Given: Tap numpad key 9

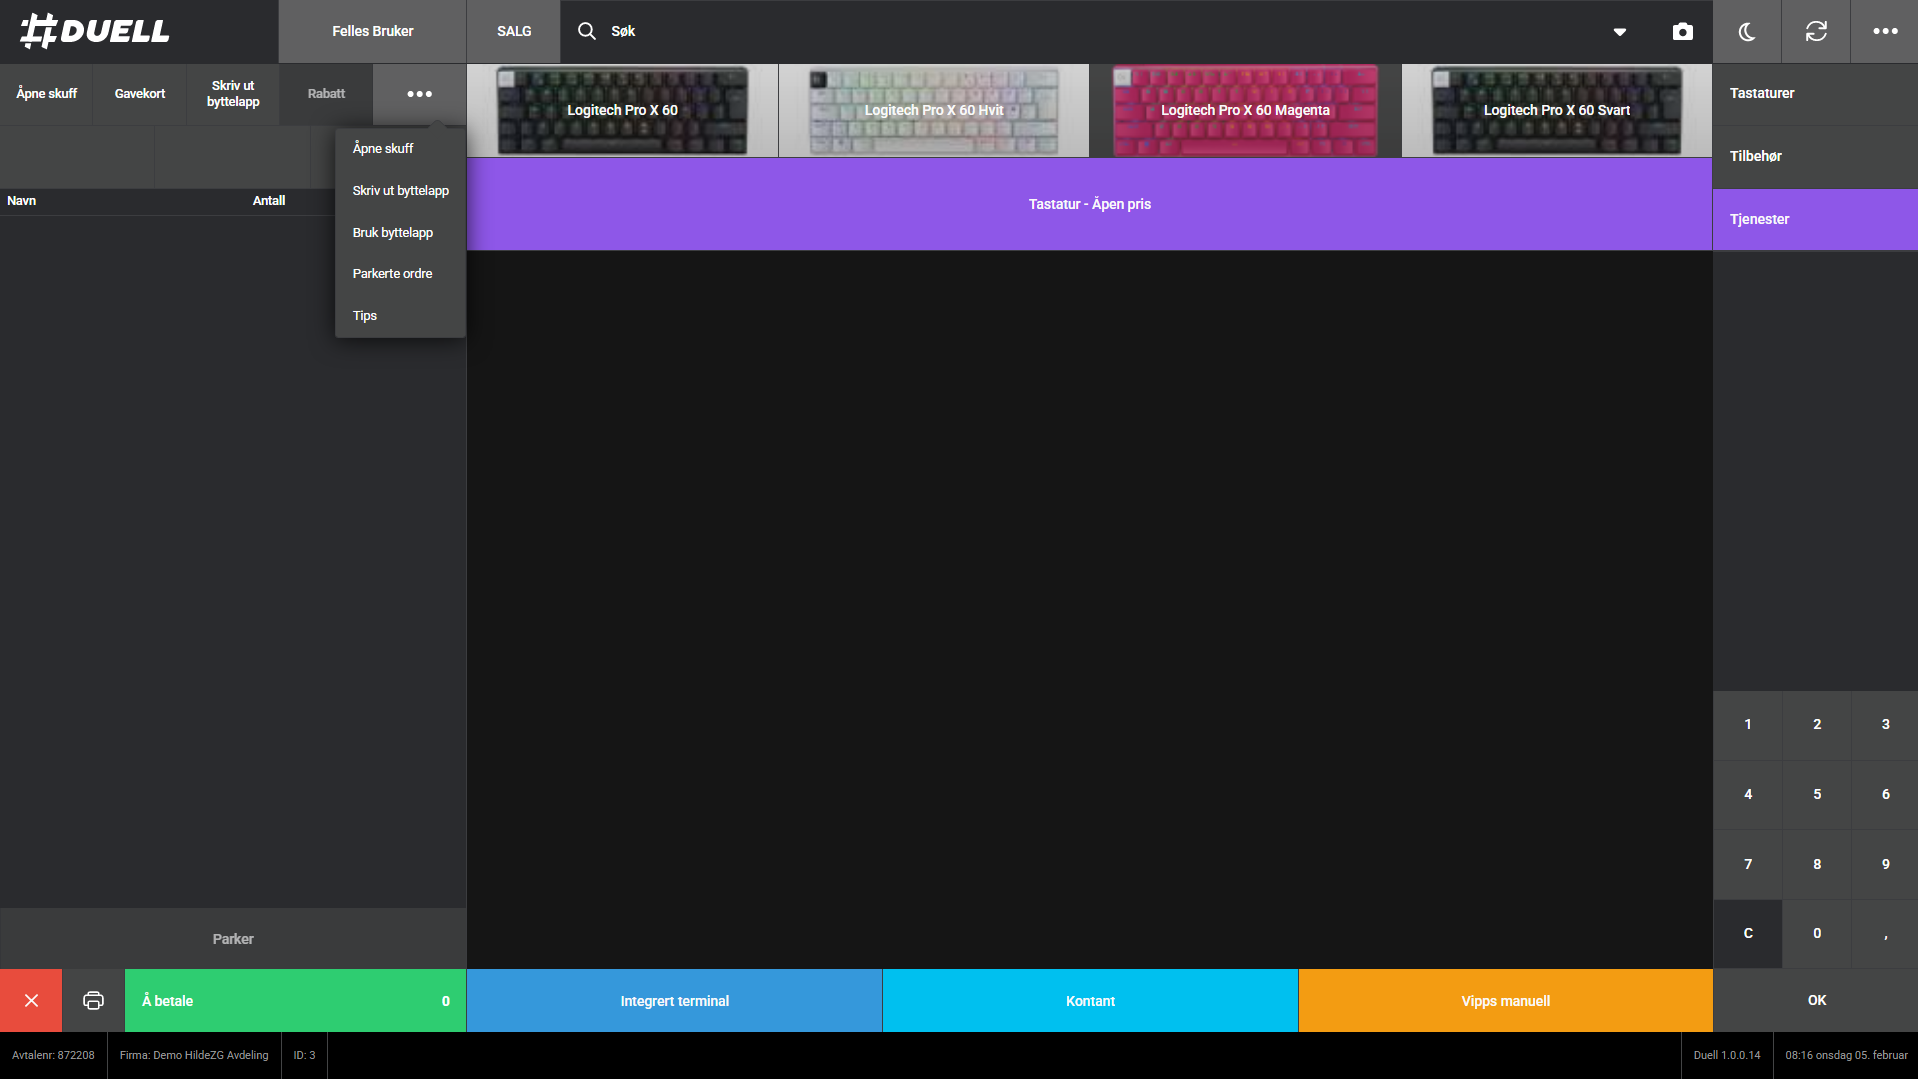Looking at the screenshot, I should 1885,864.
